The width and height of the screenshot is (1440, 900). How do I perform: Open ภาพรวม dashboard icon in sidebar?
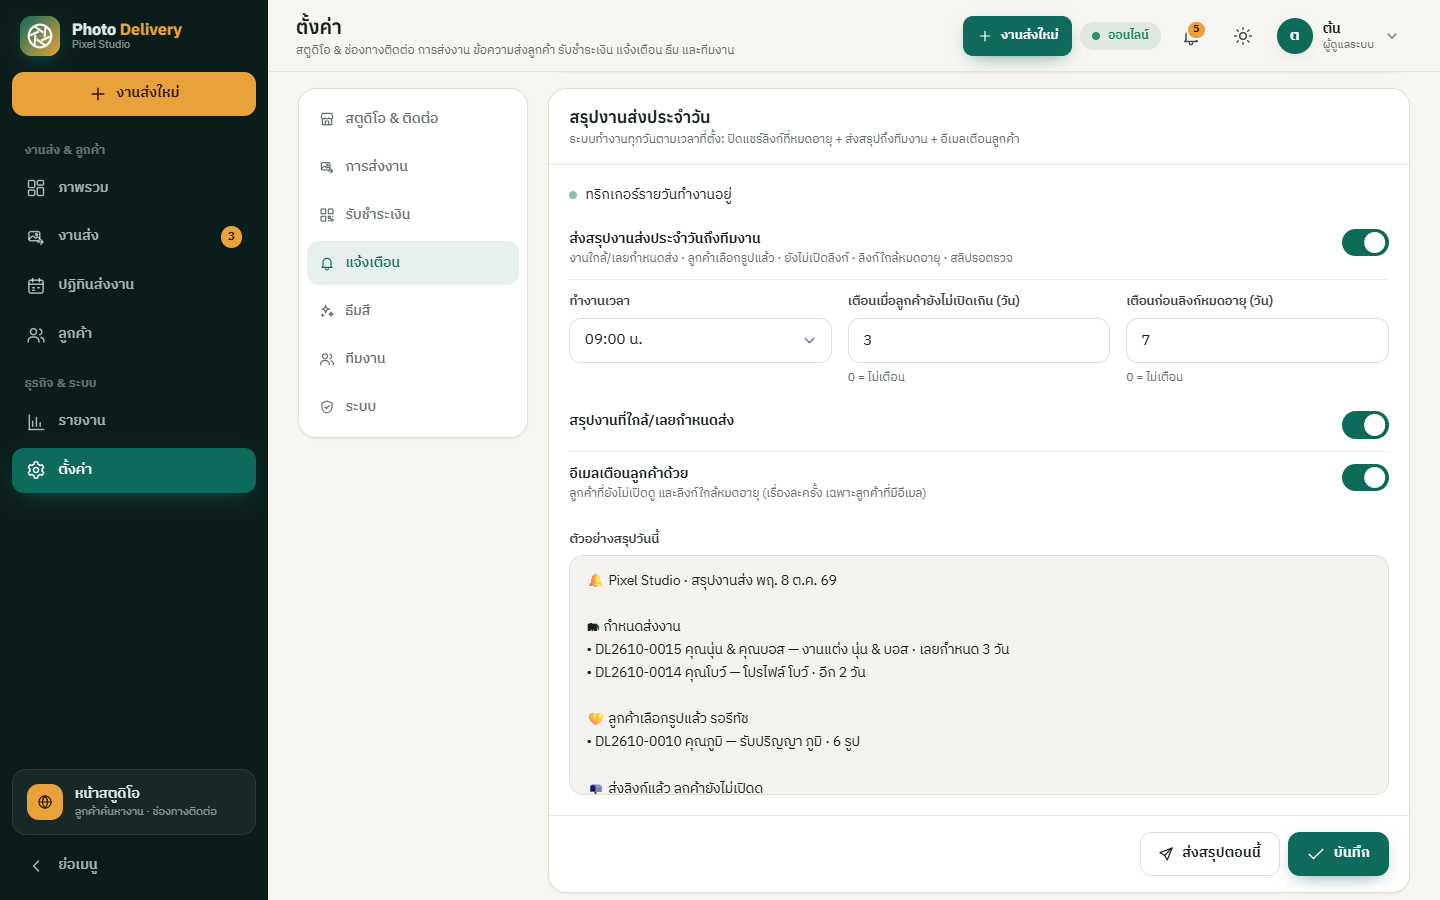tap(36, 188)
